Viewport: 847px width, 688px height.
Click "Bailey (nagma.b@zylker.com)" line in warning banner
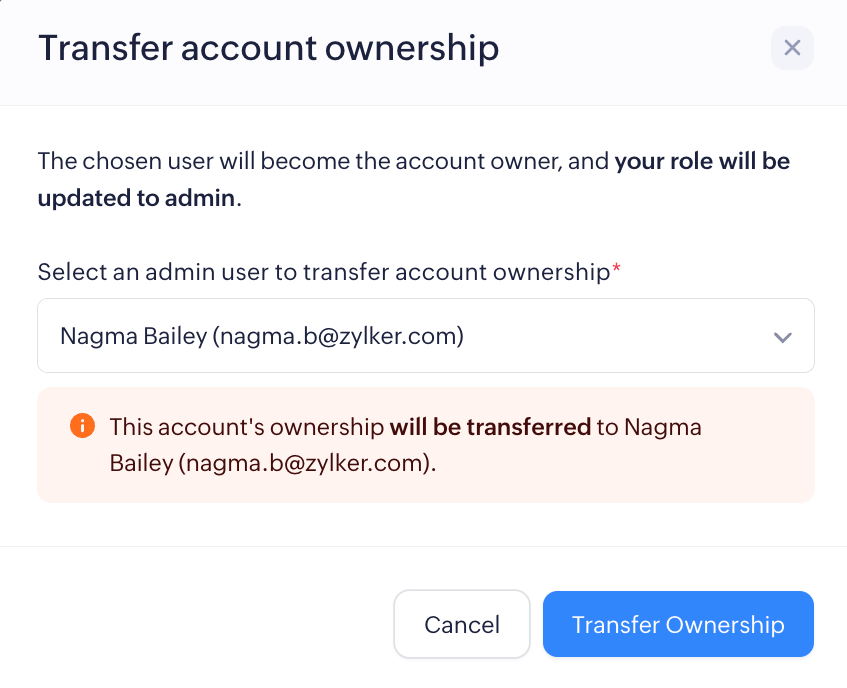click(x=272, y=464)
